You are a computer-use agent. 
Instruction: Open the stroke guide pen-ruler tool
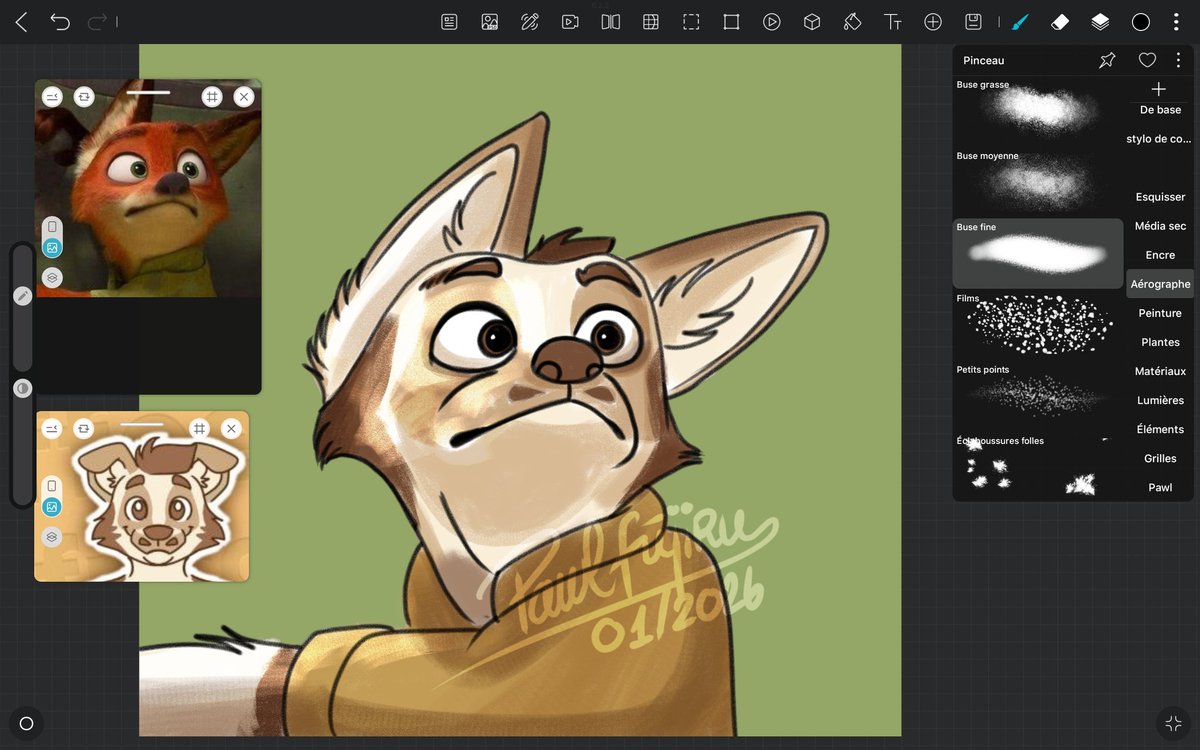(530, 22)
